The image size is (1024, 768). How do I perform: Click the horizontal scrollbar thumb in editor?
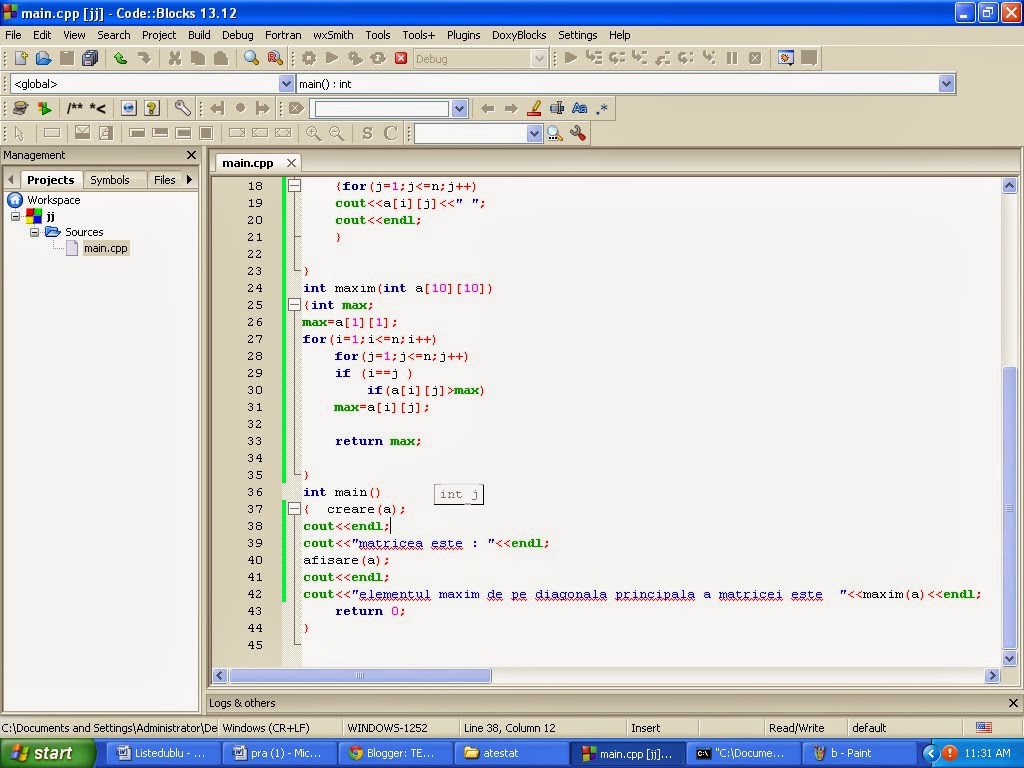click(x=360, y=675)
